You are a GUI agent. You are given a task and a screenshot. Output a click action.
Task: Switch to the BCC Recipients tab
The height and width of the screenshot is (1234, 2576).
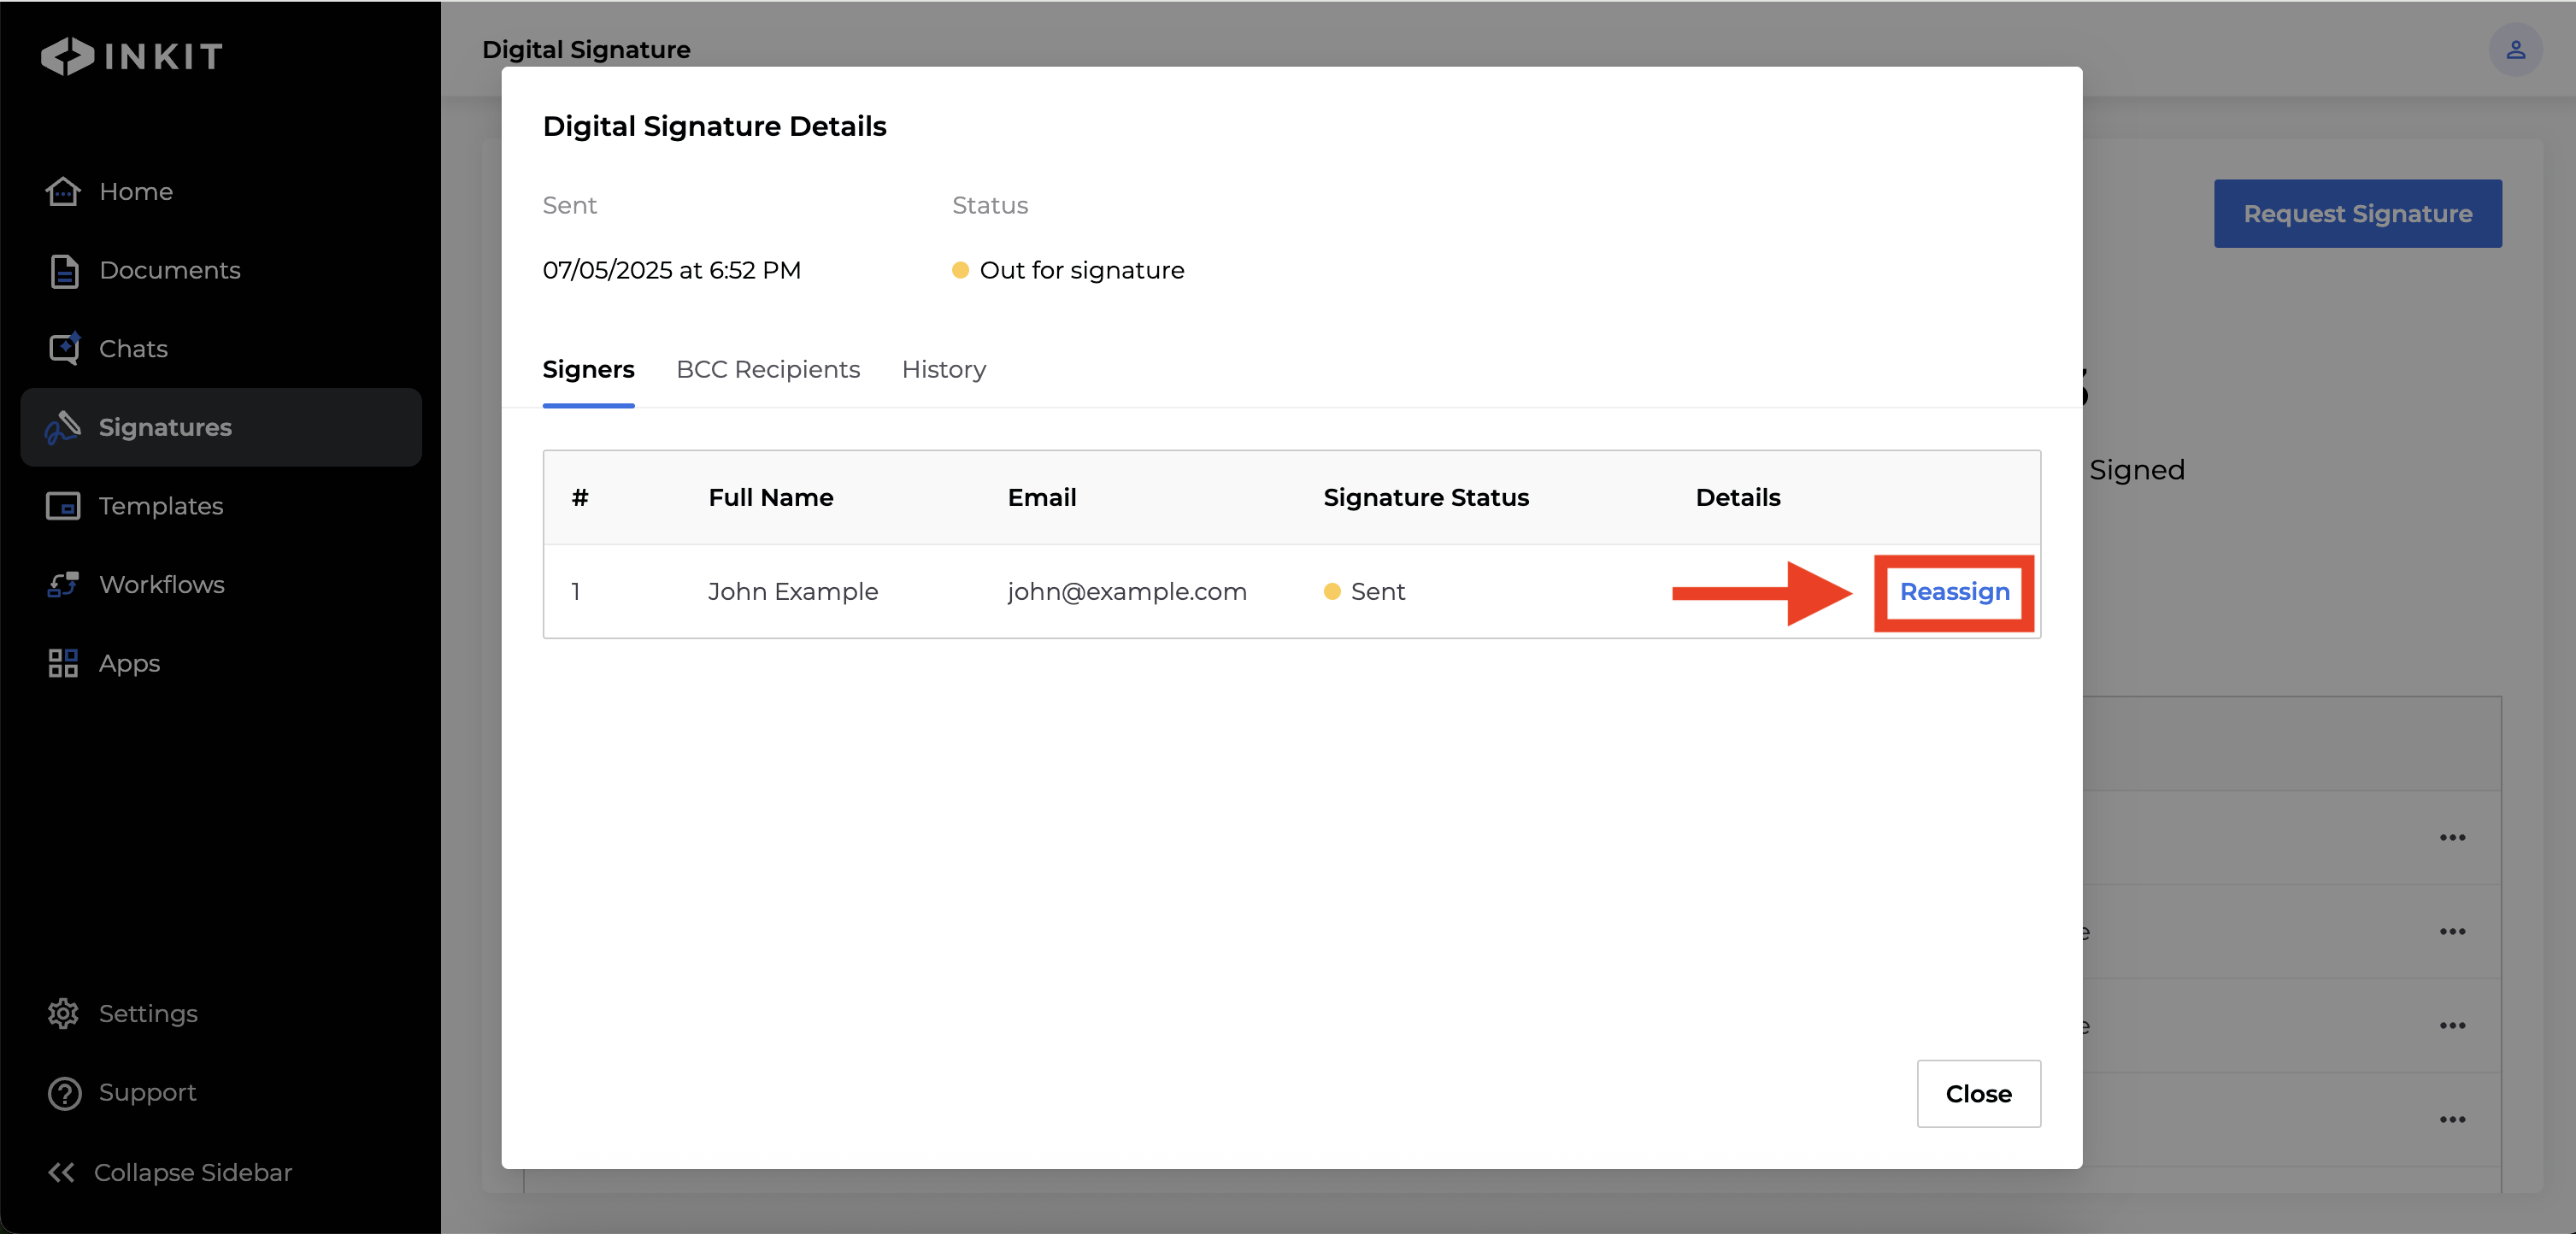point(767,369)
